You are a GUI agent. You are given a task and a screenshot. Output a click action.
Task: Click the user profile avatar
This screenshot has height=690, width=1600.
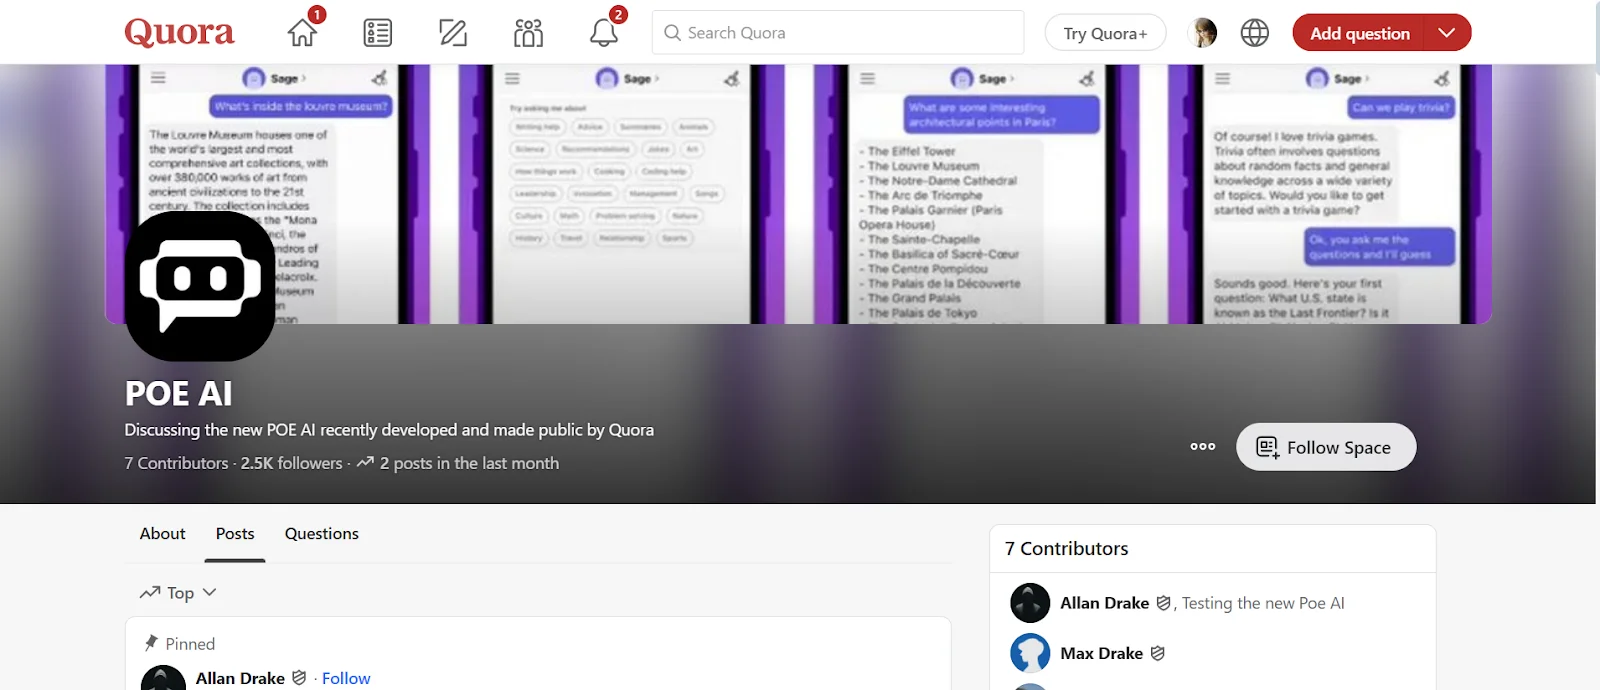(x=1202, y=33)
